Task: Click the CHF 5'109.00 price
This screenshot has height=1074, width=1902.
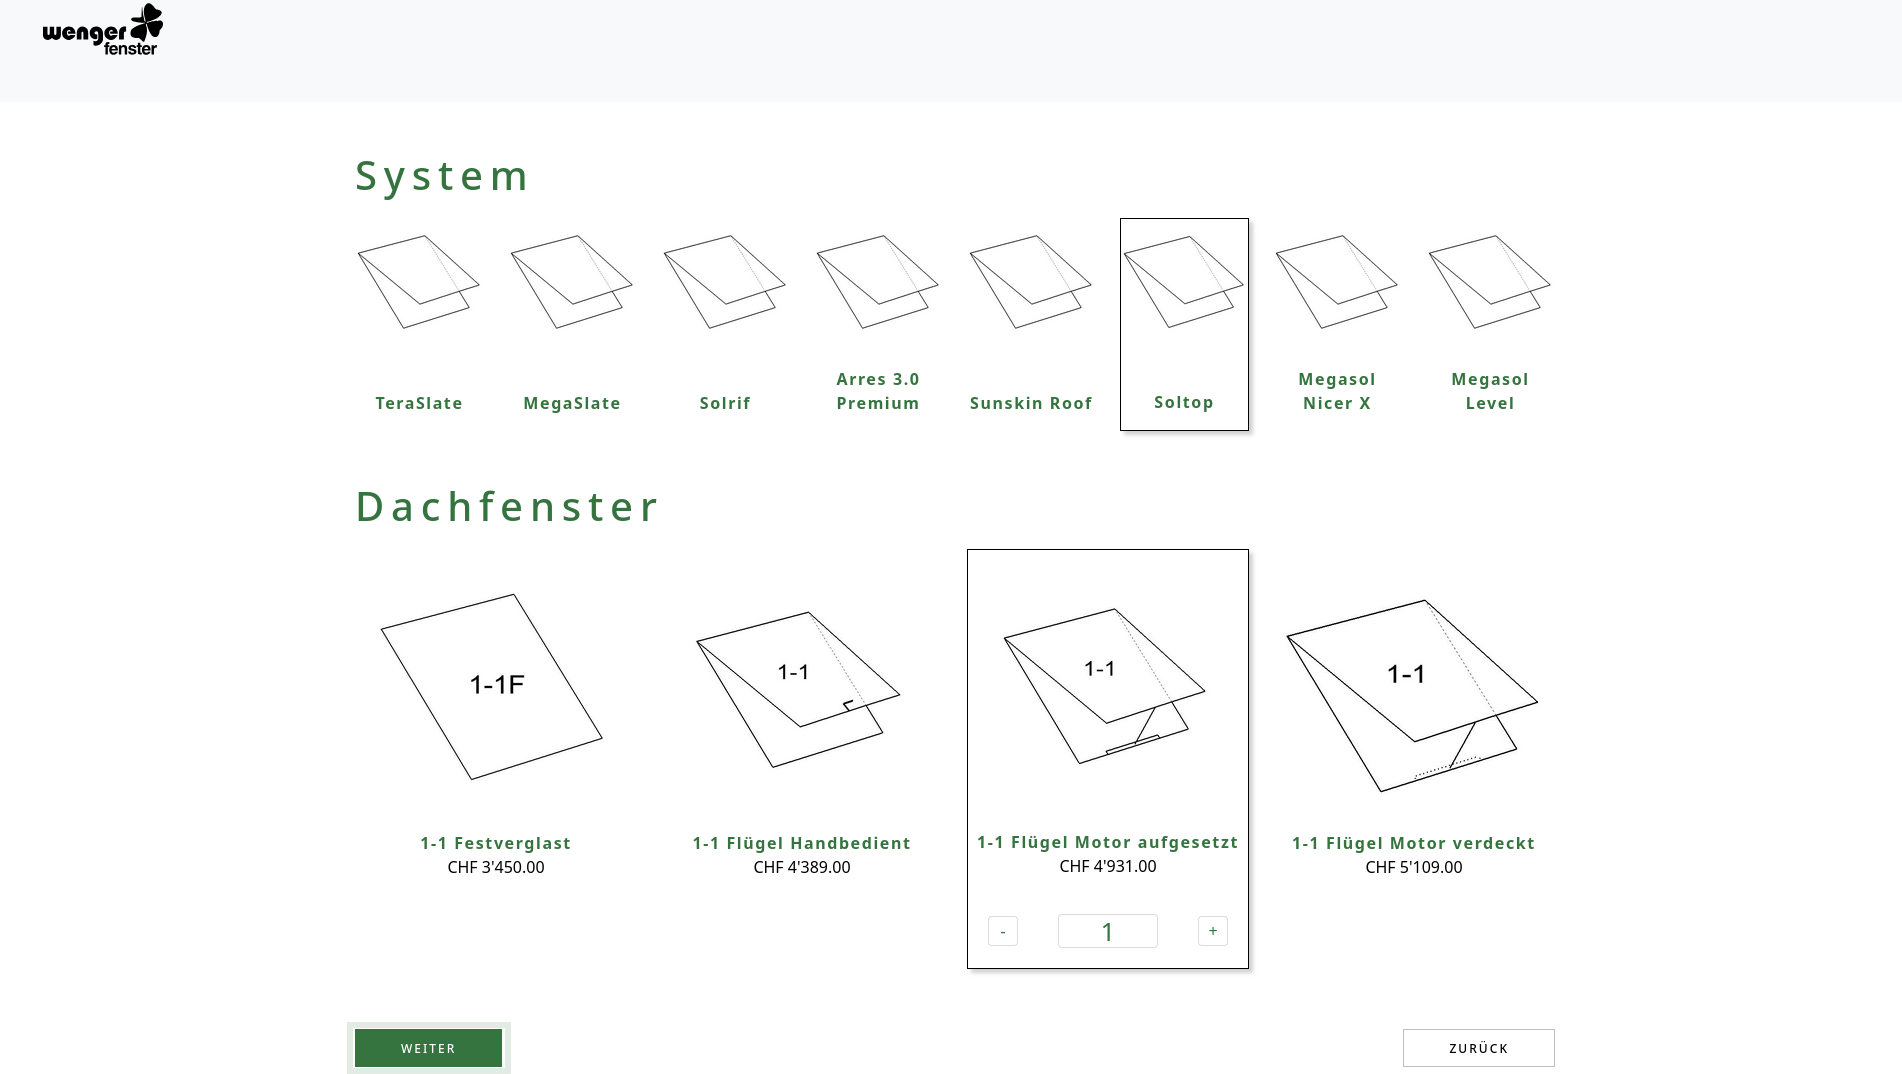Action: tap(1414, 867)
